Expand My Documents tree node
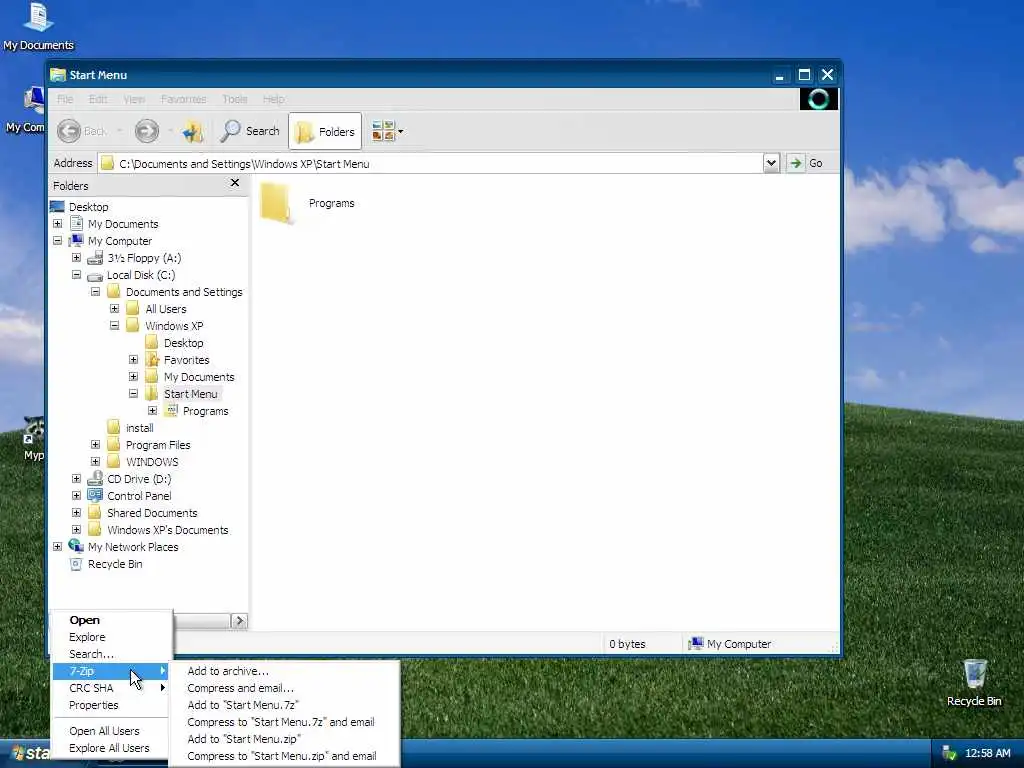Viewport: 1024px width, 768px height. [57, 224]
